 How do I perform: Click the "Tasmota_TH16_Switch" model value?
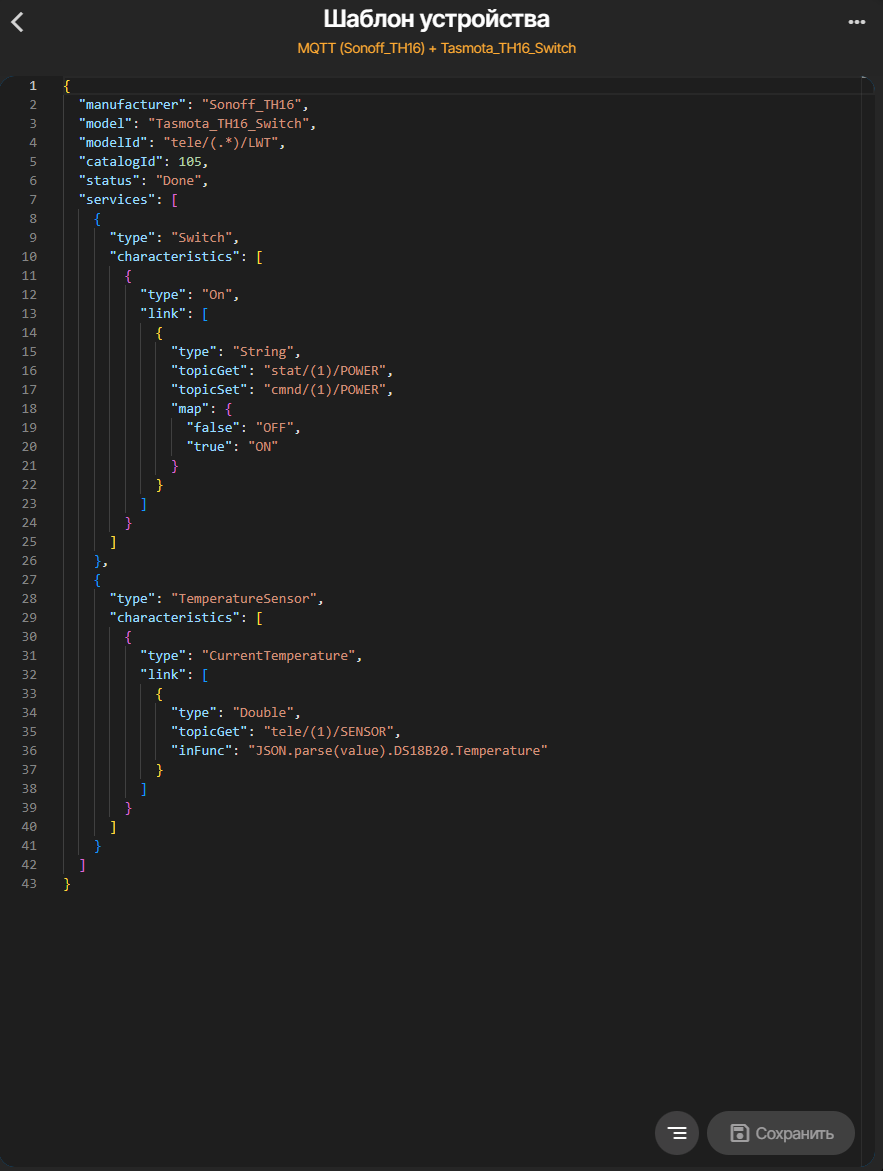pos(231,124)
